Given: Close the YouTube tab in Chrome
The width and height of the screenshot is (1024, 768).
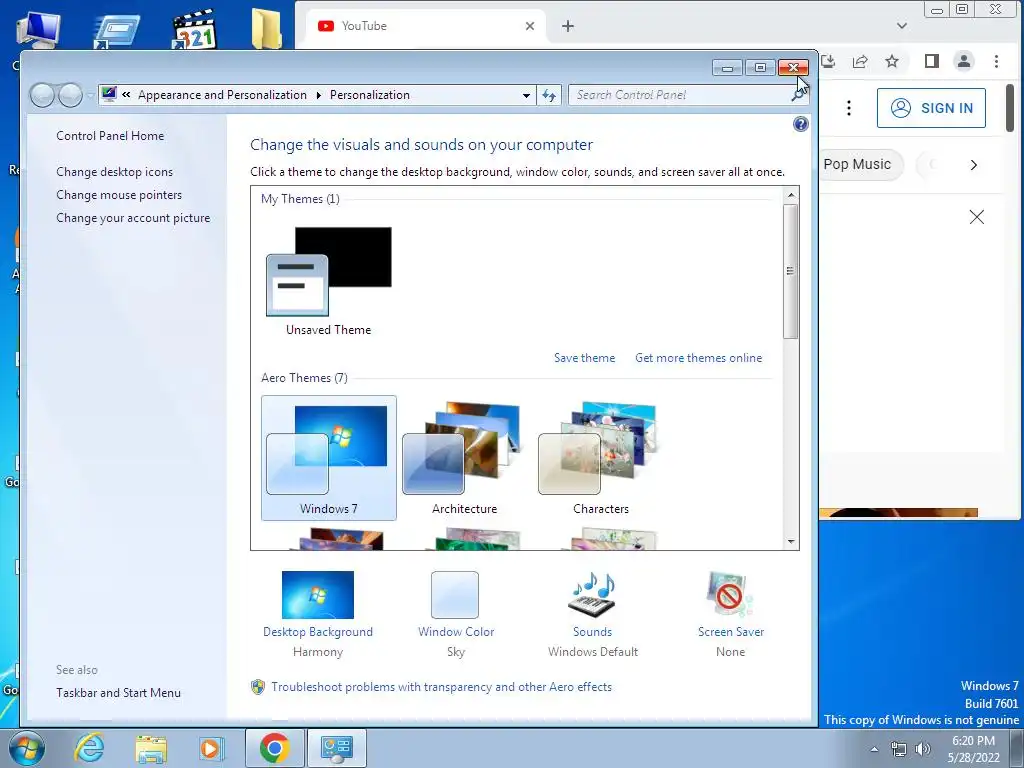Looking at the screenshot, I should point(530,26).
